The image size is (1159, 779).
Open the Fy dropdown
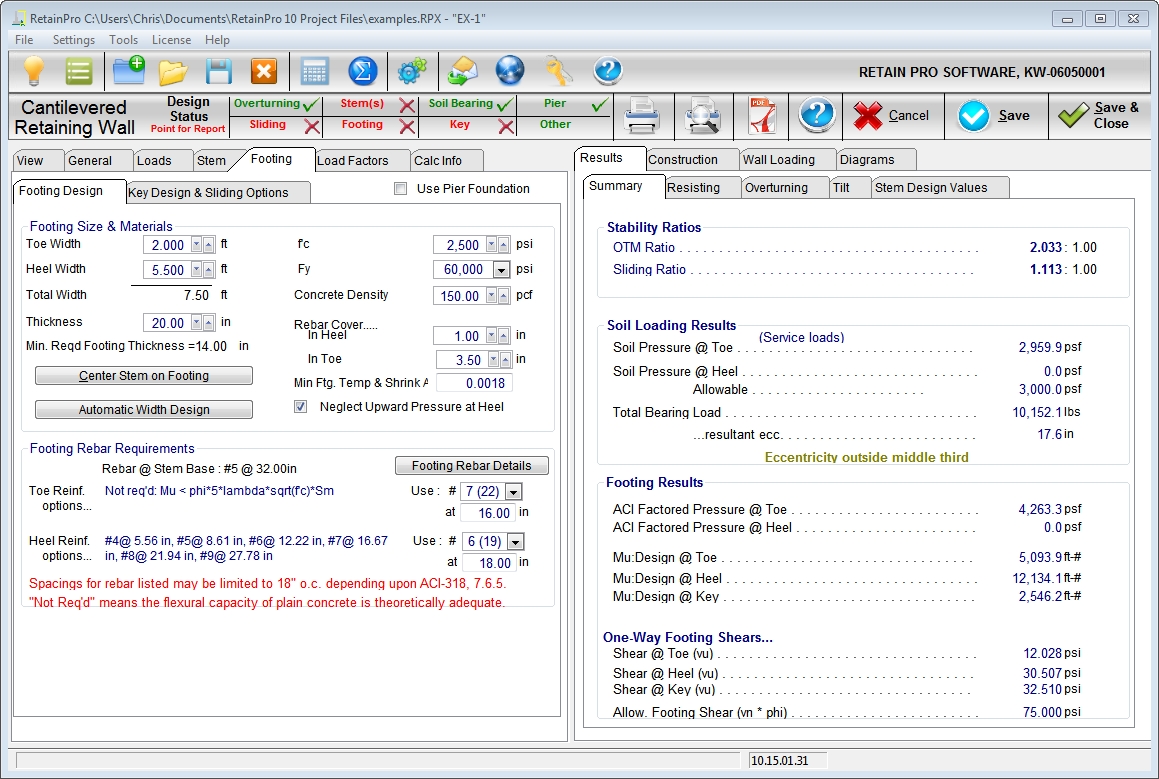(501, 270)
